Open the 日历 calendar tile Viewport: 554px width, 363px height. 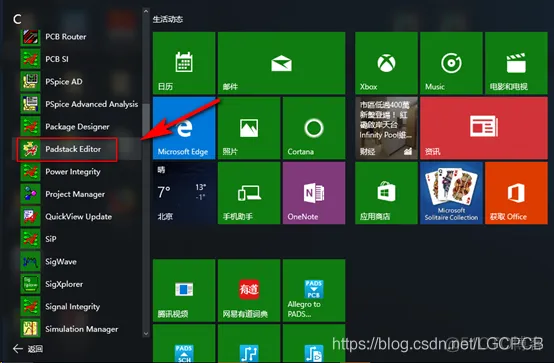184,63
